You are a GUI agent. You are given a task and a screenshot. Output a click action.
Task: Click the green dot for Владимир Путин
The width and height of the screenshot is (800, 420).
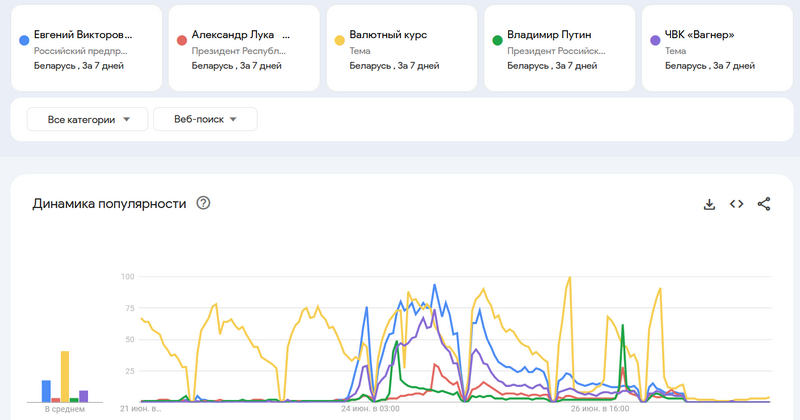(x=496, y=41)
